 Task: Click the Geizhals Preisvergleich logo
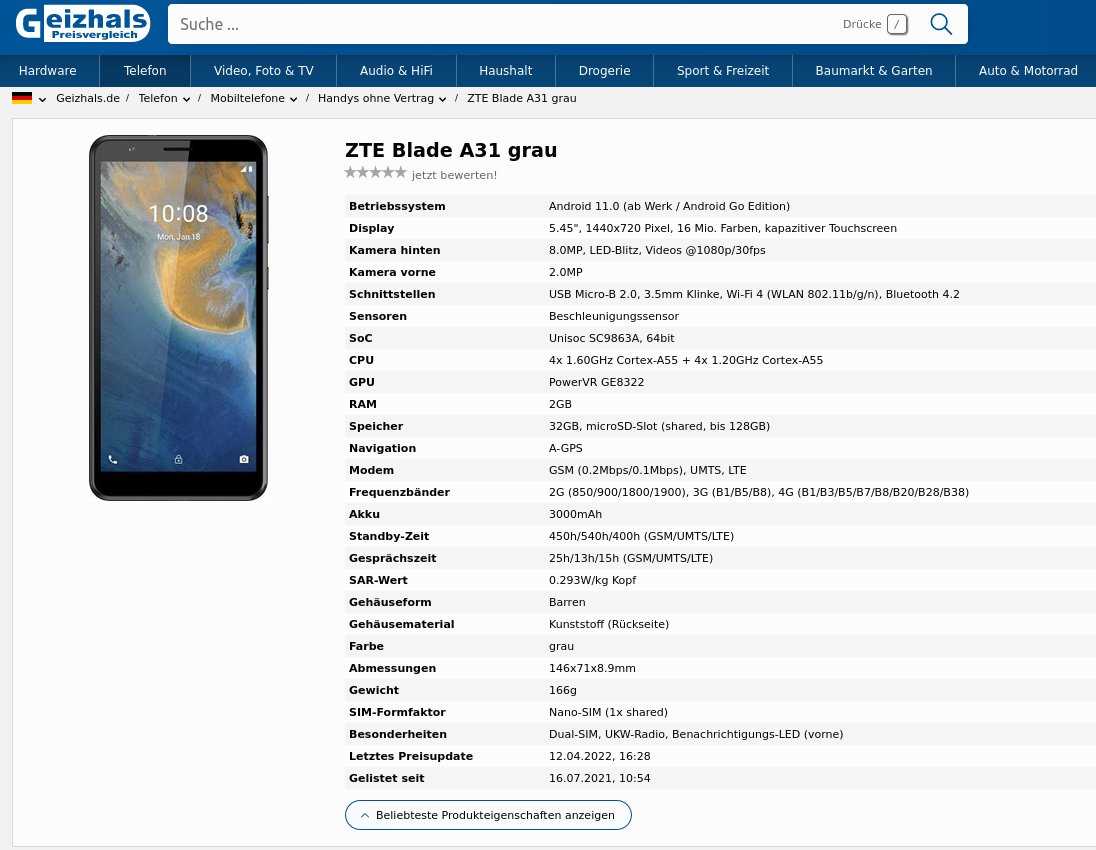pyautogui.click(x=82, y=23)
